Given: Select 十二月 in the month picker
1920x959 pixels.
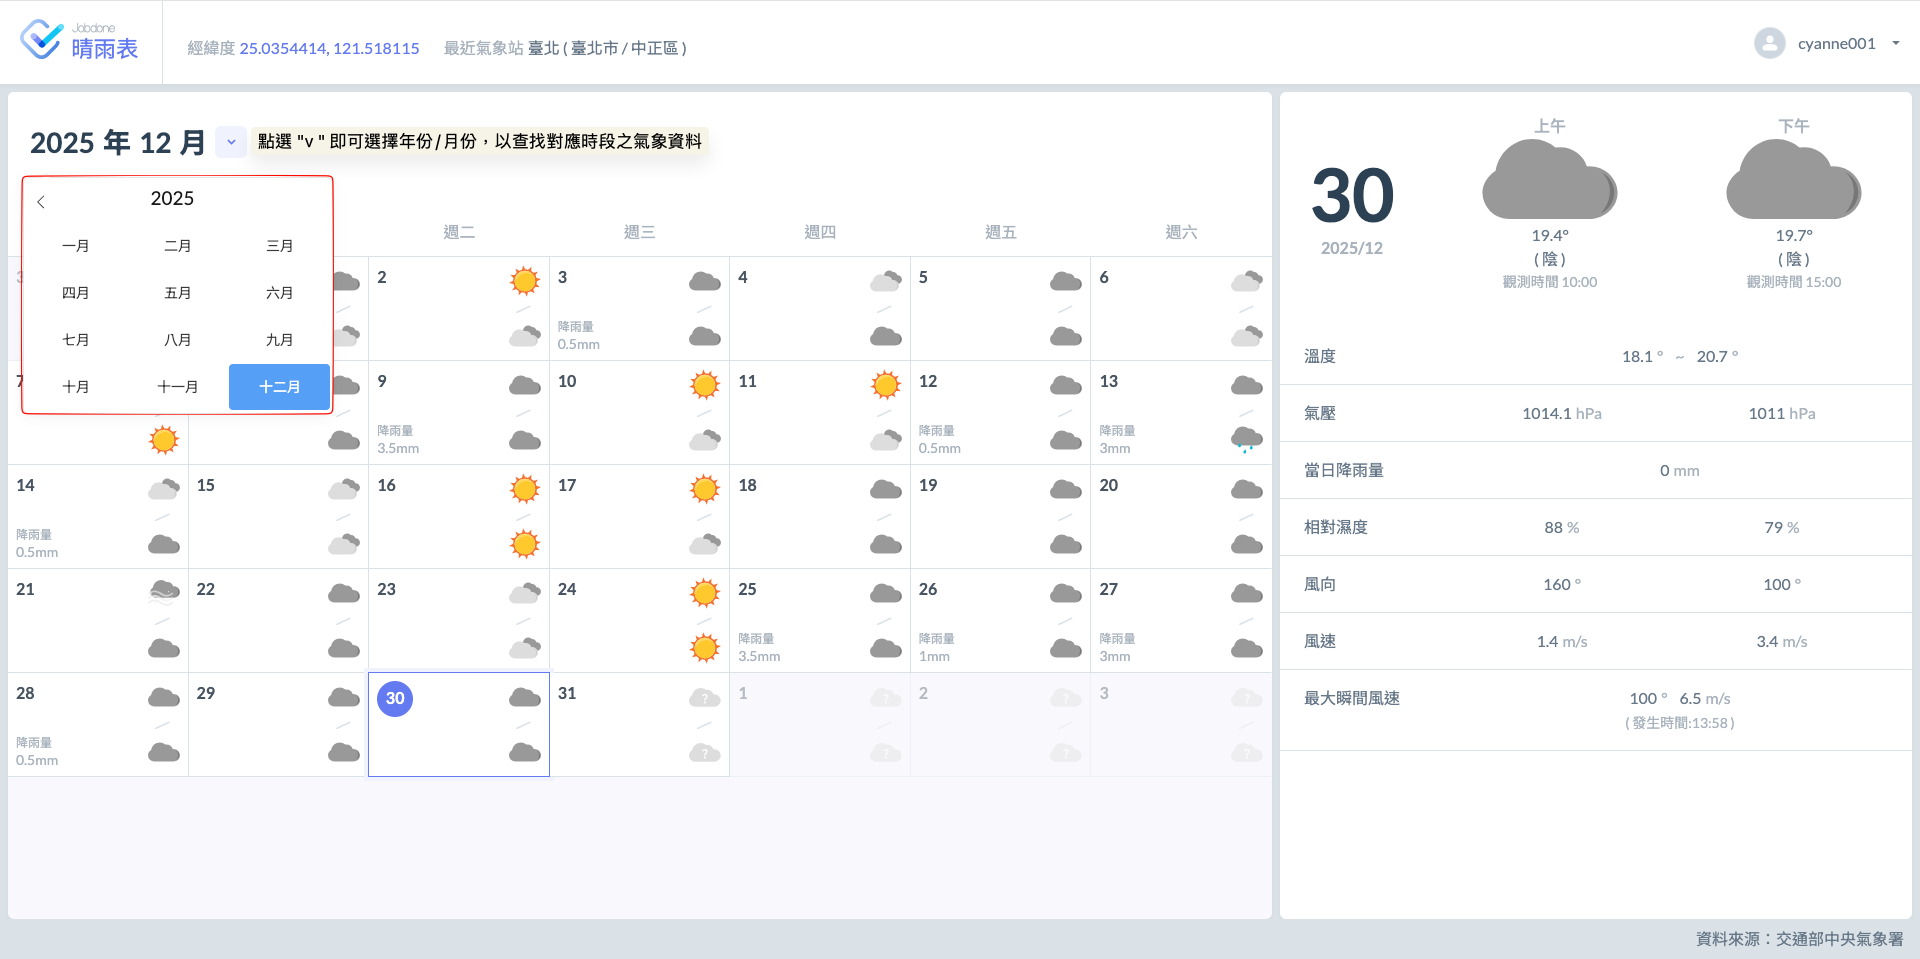Looking at the screenshot, I should [279, 387].
